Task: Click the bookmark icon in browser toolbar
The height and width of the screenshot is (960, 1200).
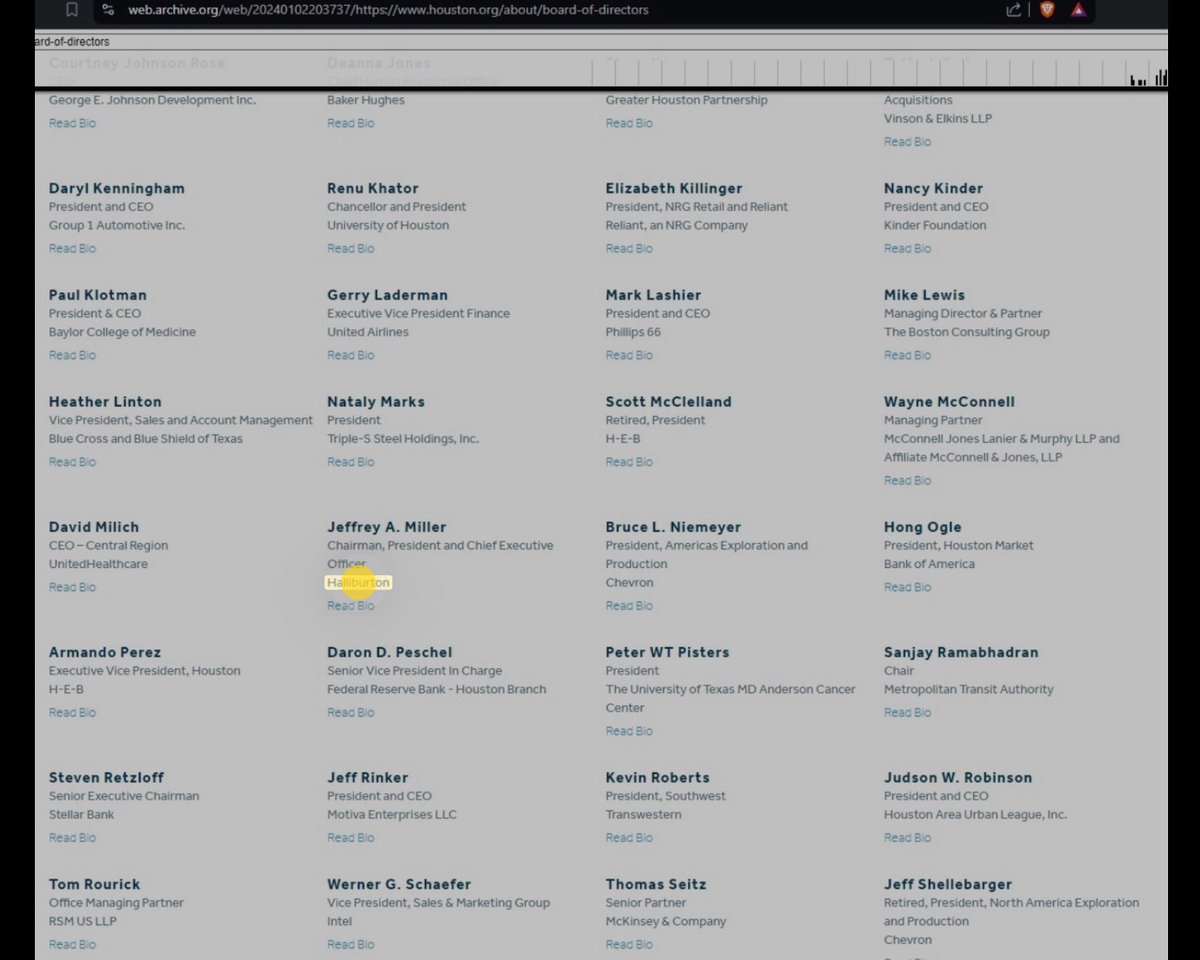Action: coord(71,10)
